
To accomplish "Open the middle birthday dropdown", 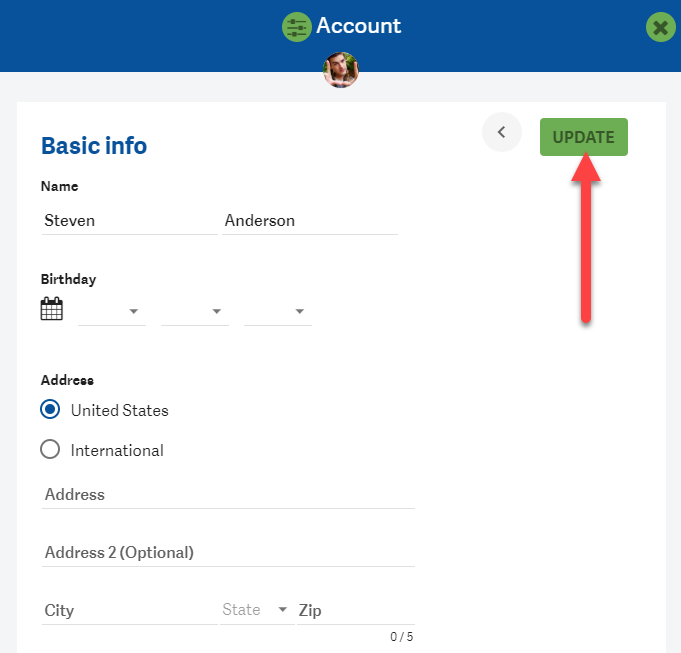I will [x=195, y=311].
